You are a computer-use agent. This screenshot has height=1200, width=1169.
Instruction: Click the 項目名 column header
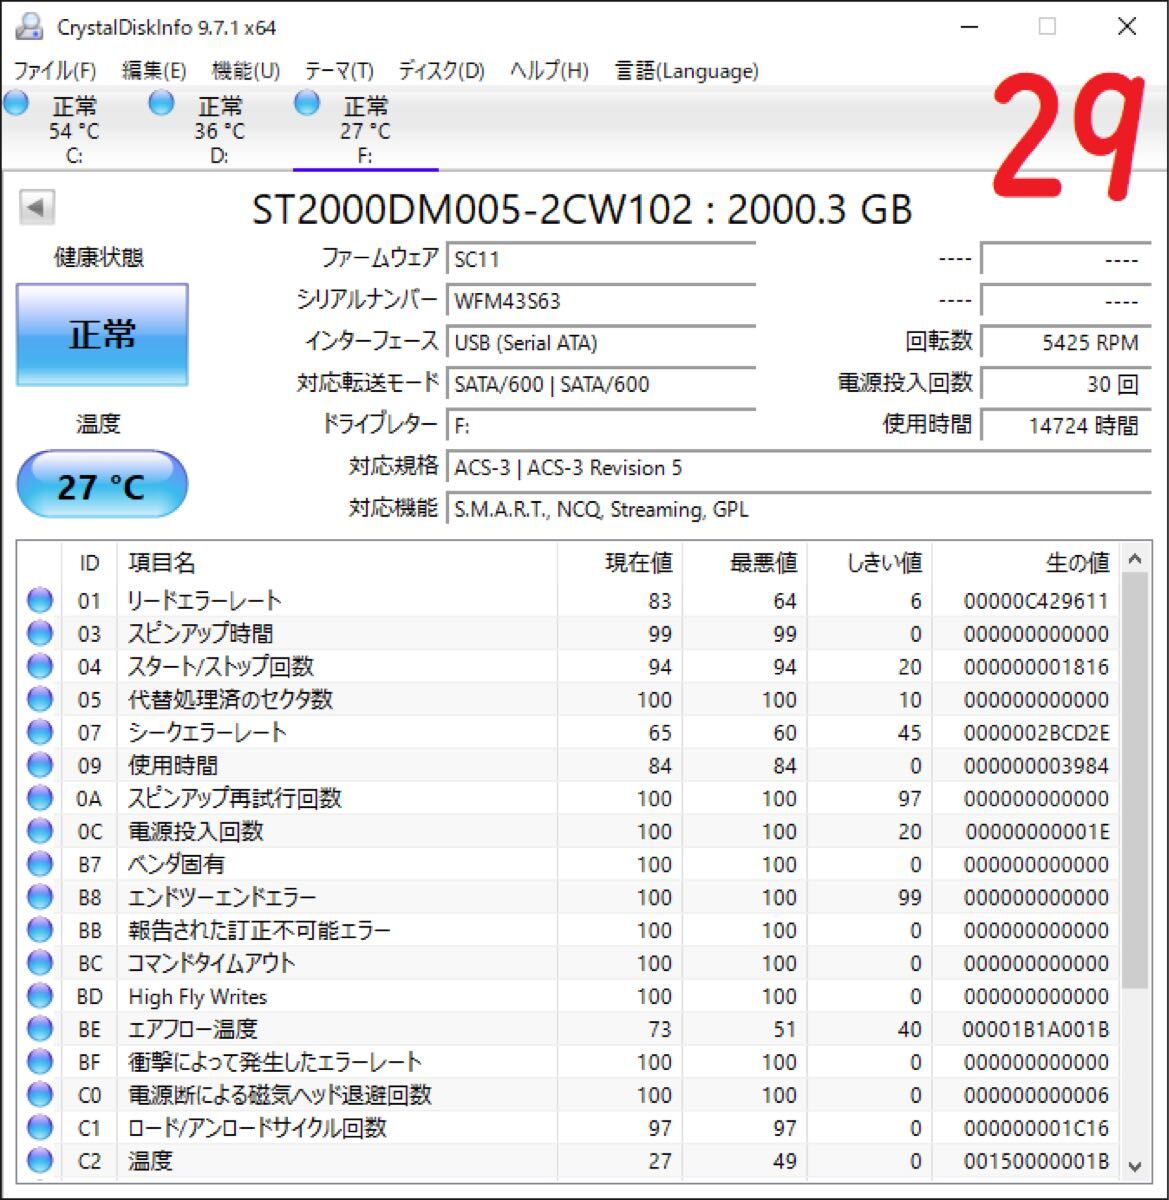(x=337, y=563)
